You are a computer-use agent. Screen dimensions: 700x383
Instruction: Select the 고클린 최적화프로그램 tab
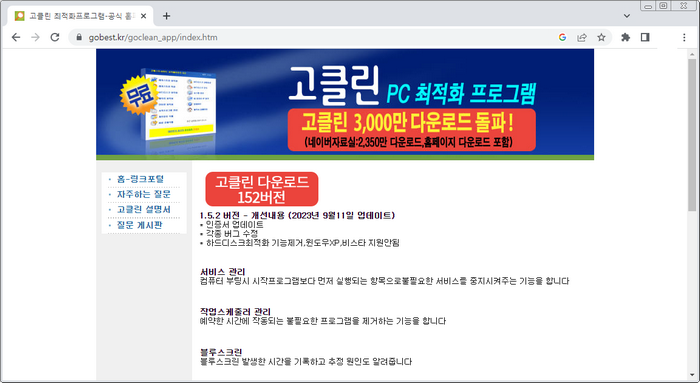tap(80, 16)
